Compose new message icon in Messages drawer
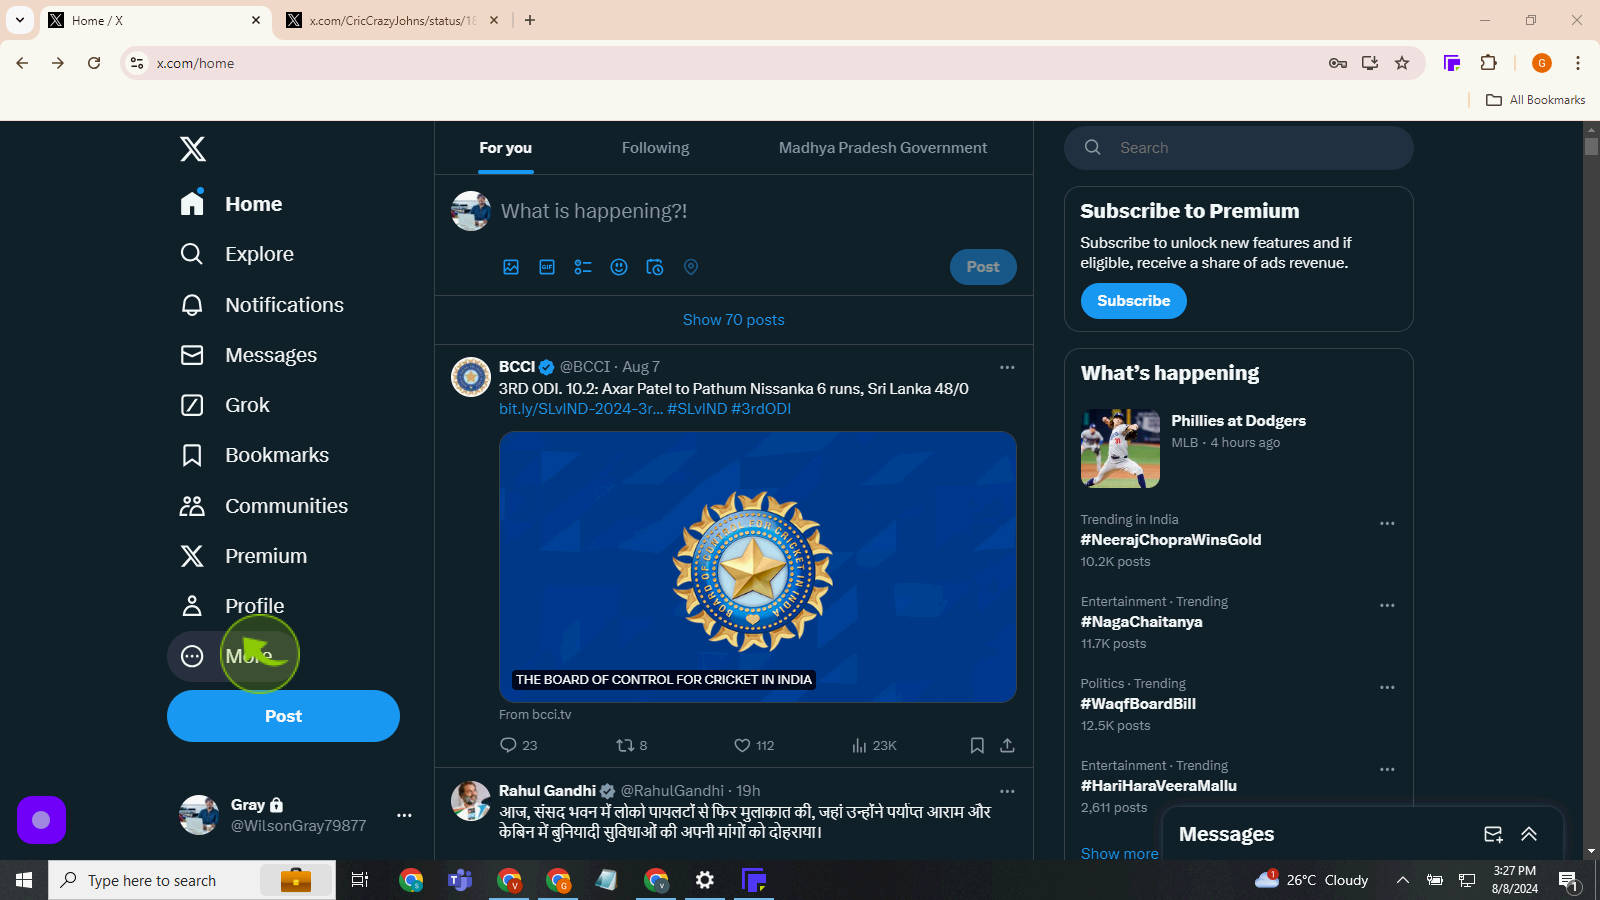 point(1493,834)
